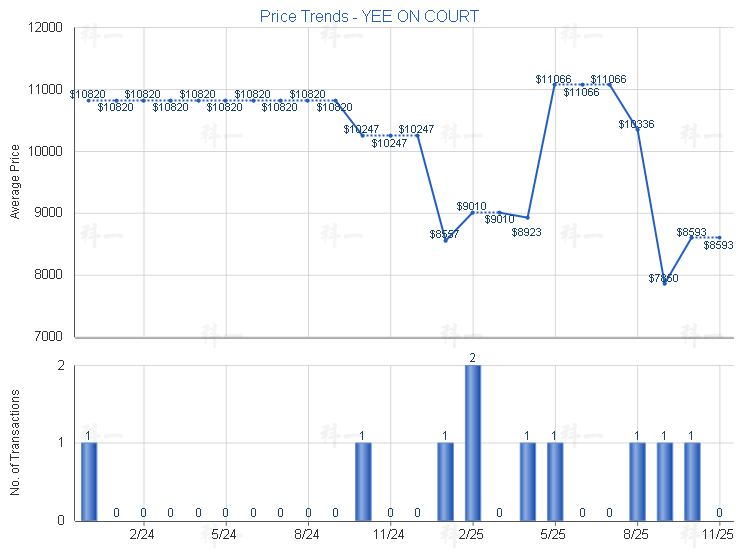The height and width of the screenshot is (550, 740).
Task: Click the chart title 'Price Trends - YEE ON COURT'
Action: pyautogui.click(x=369, y=16)
